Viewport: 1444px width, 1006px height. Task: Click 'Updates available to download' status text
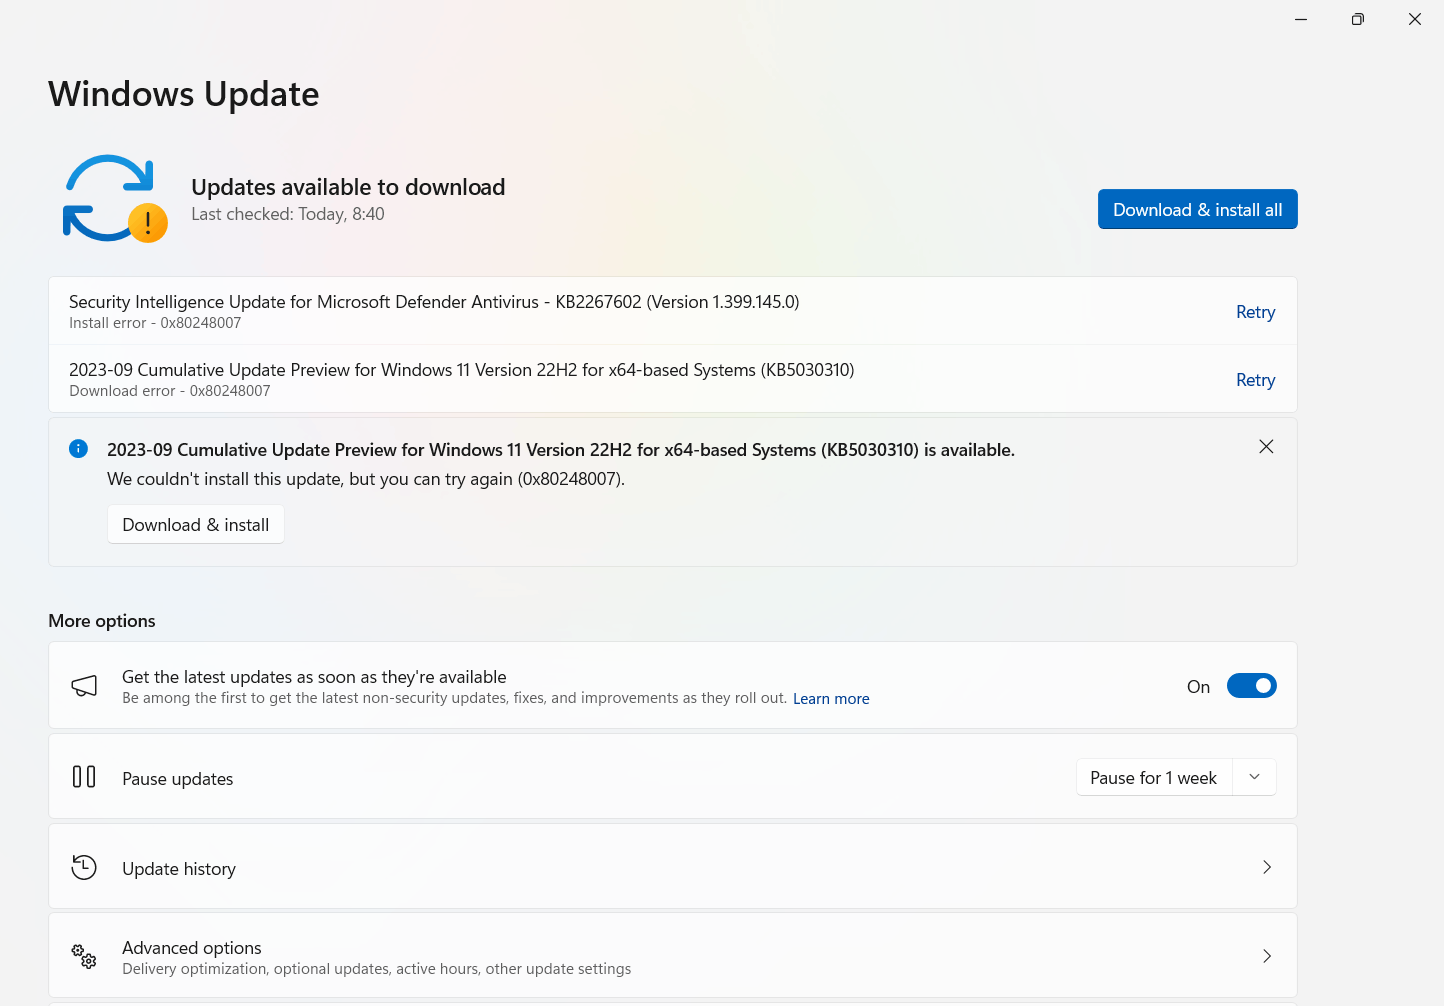pyautogui.click(x=348, y=187)
